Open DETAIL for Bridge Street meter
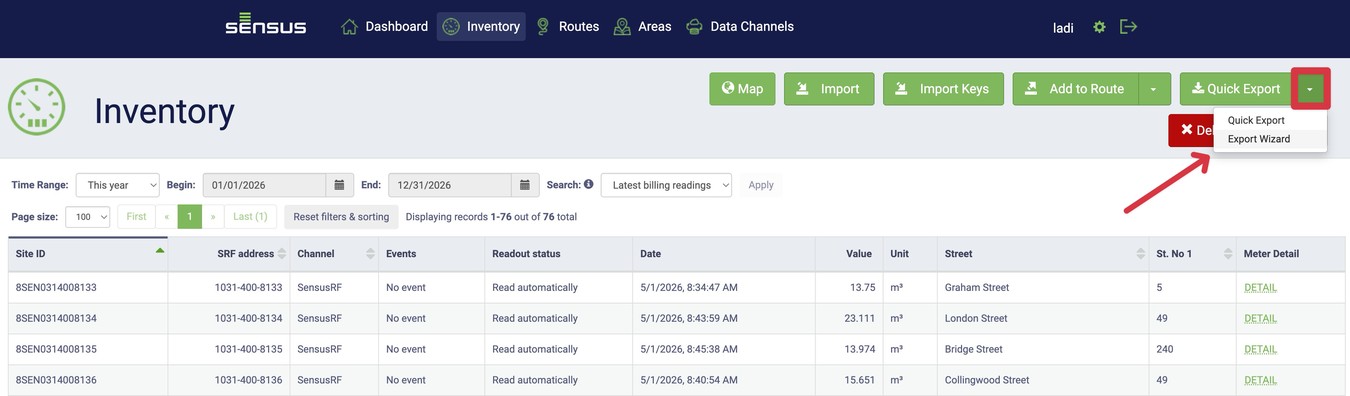This screenshot has height=396, width=1350. [x=1260, y=350]
